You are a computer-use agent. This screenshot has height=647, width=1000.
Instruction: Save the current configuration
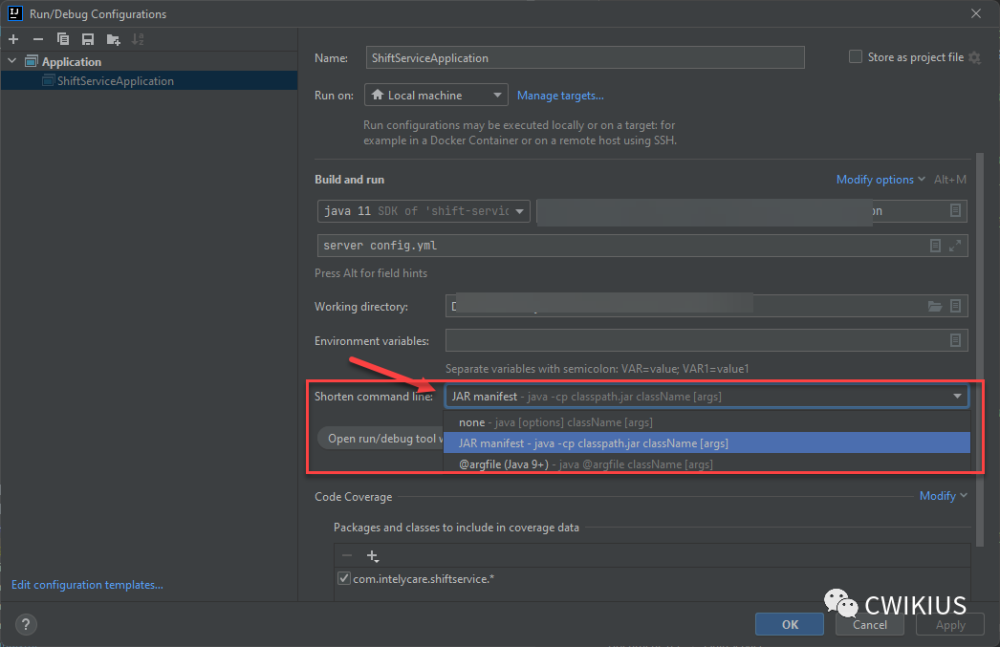click(86, 39)
